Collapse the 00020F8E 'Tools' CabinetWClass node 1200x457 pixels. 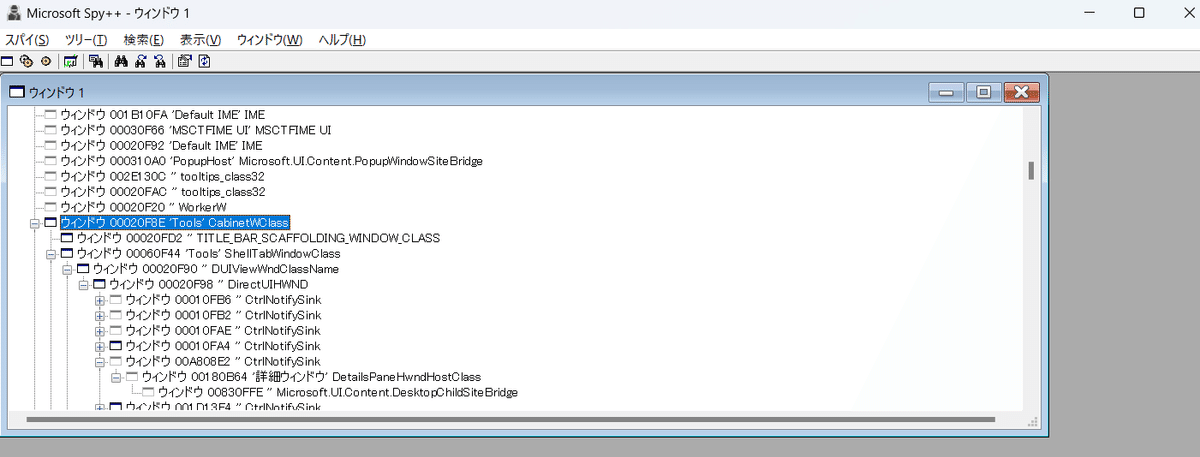click(x=35, y=223)
